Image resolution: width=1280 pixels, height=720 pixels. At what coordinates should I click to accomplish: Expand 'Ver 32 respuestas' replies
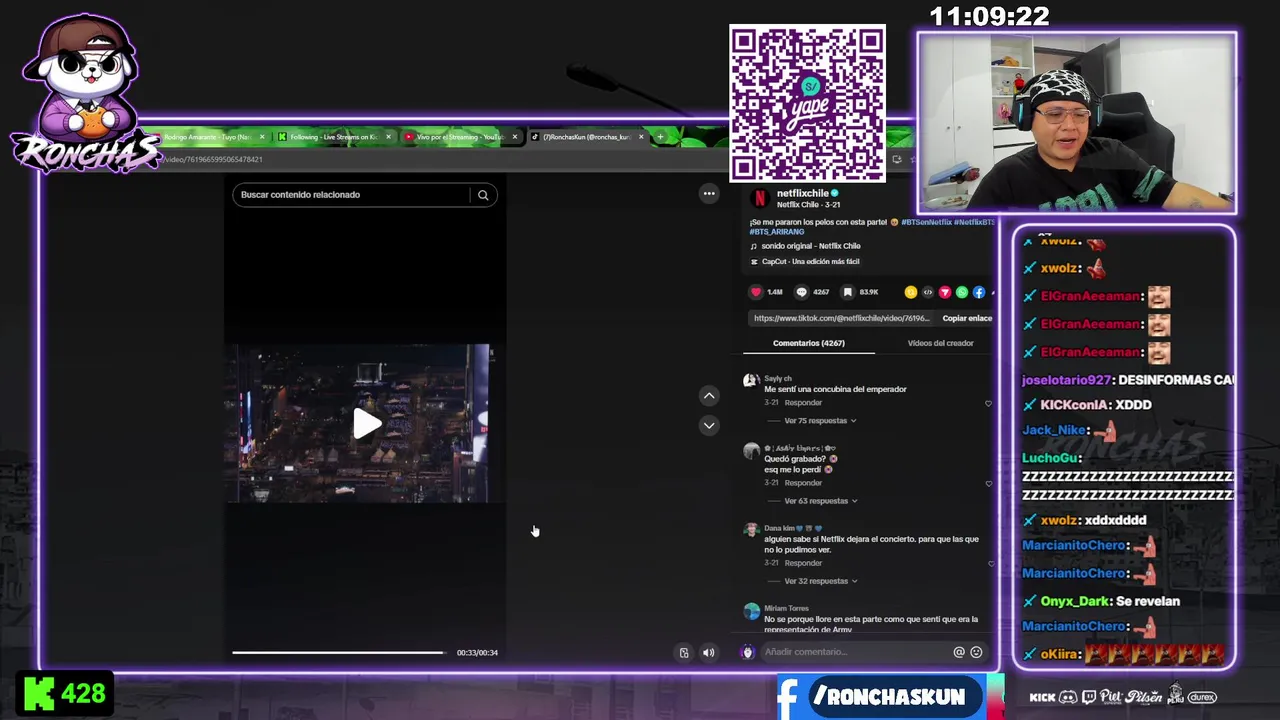coord(820,581)
